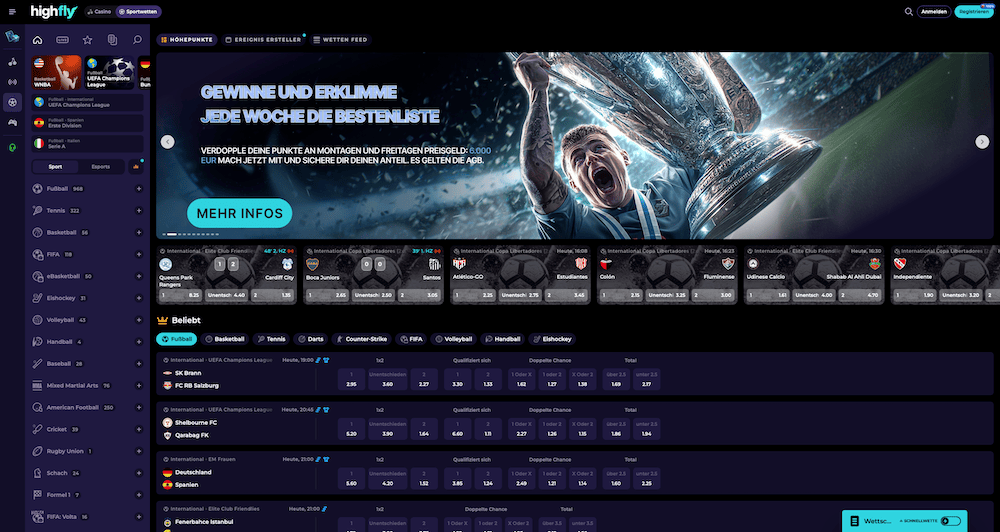Advance banner with the right arrow
Screen dimensions: 1000x532
(x=982, y=142)
